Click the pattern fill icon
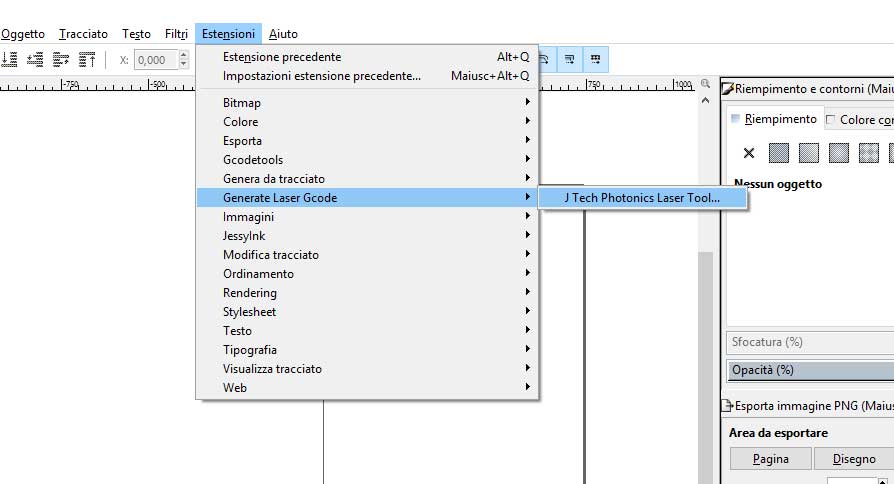Viewport: 894px width, 484px height. (x=868, y=153)
